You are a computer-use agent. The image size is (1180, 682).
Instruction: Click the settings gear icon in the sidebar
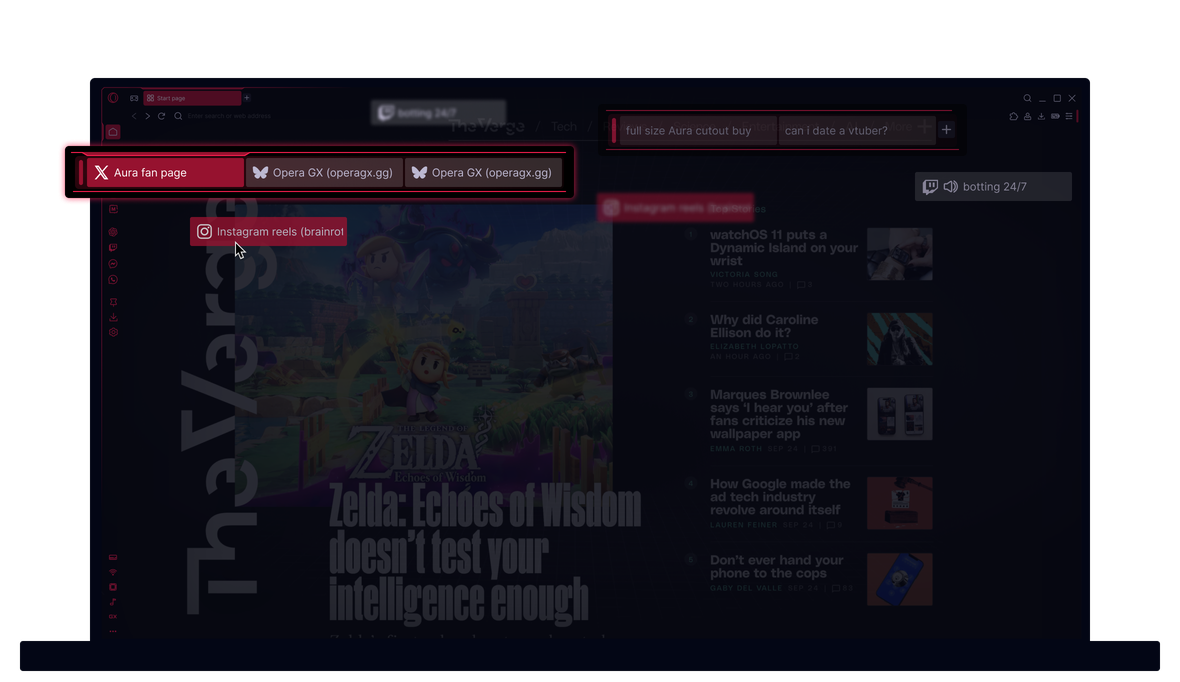coord(112,331)
